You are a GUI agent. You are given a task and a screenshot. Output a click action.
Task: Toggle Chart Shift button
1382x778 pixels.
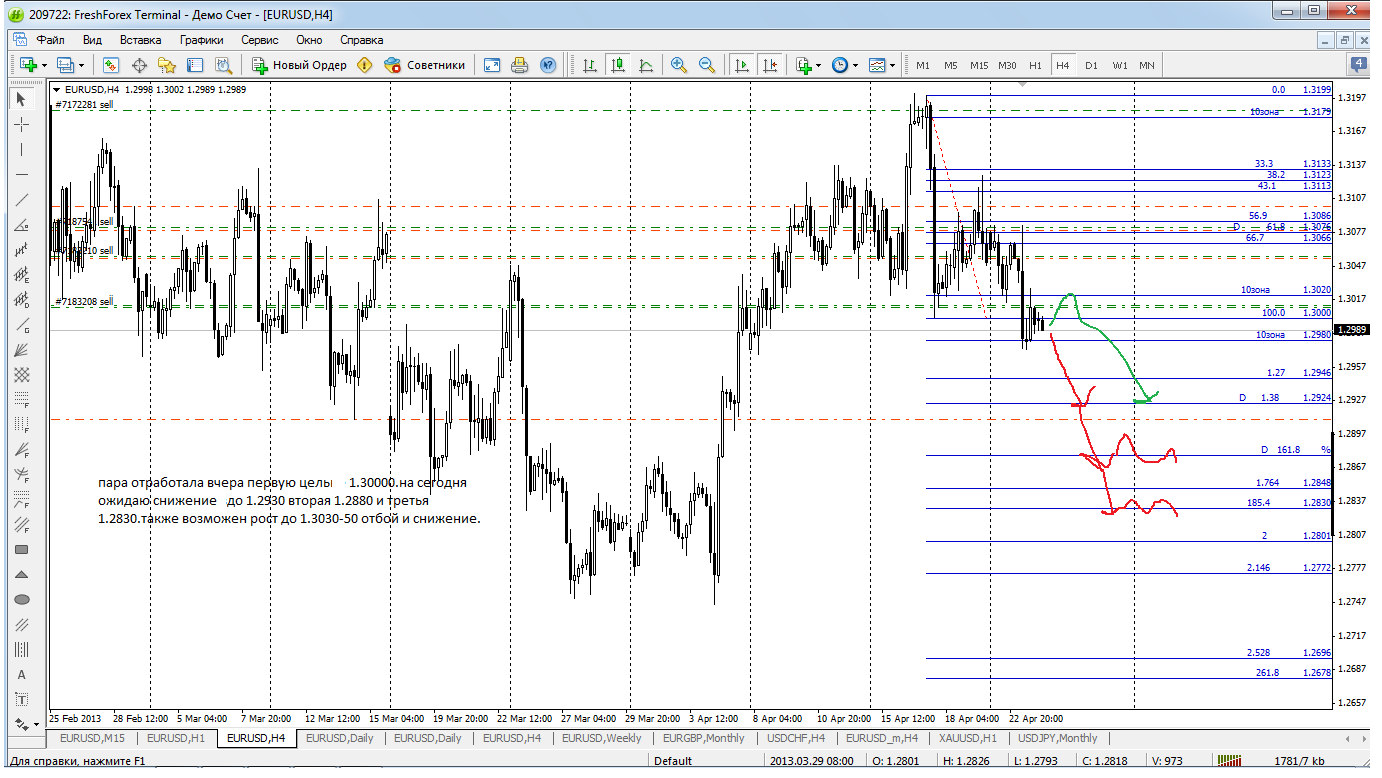pyautogui.click(x=769, y=65)
